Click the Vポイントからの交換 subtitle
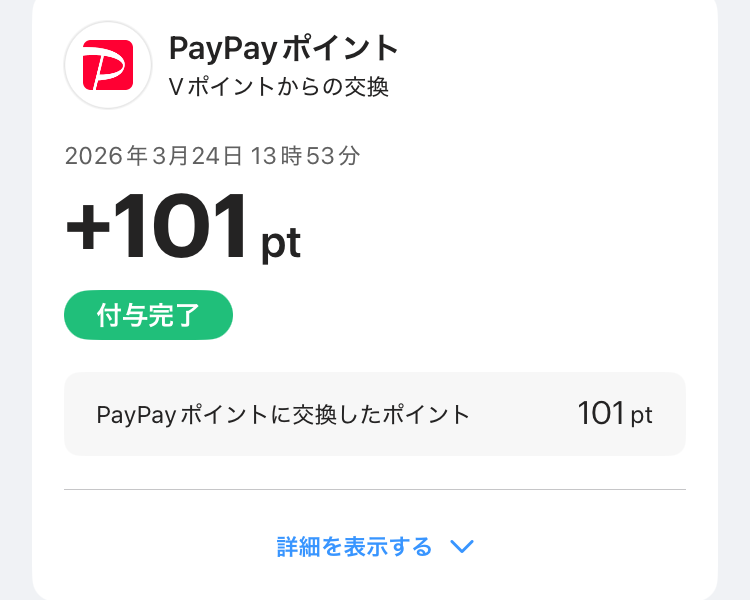Image resolution: width=750 pixels, height=600 pixels. (x=278, y=87)
